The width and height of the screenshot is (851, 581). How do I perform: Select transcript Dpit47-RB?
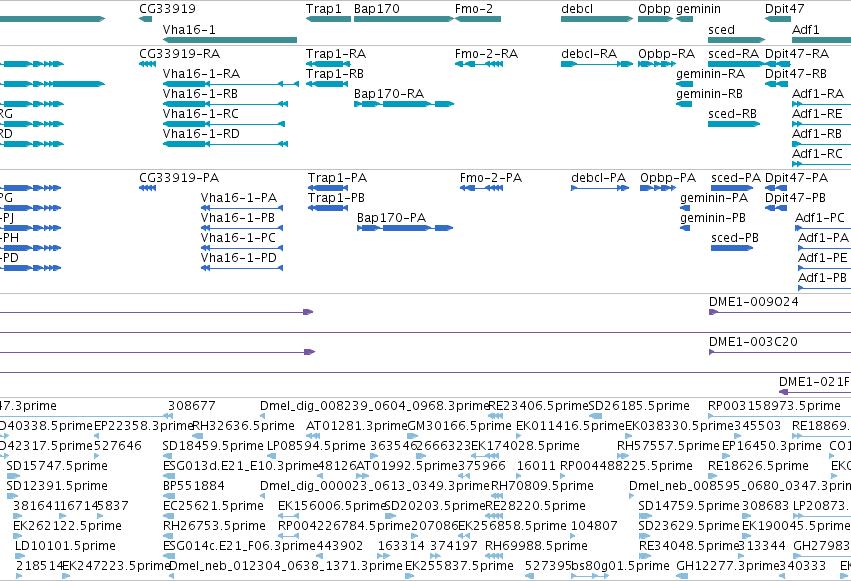click(777, 84)
